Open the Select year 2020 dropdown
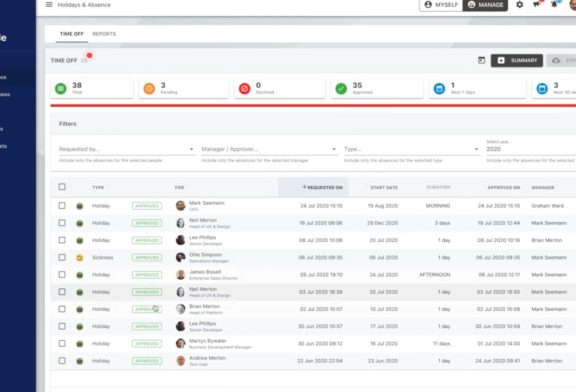576x392 pixels. [531, 149]
